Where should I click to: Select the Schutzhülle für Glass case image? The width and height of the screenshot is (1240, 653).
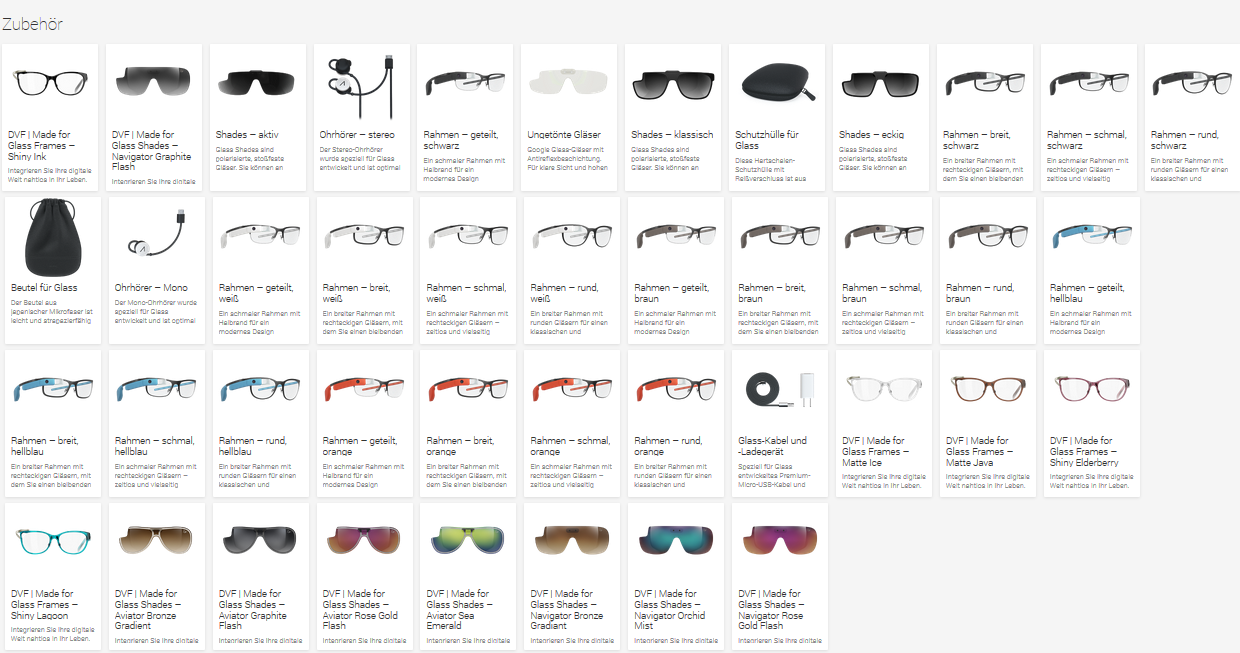click(x=777, y=81)
